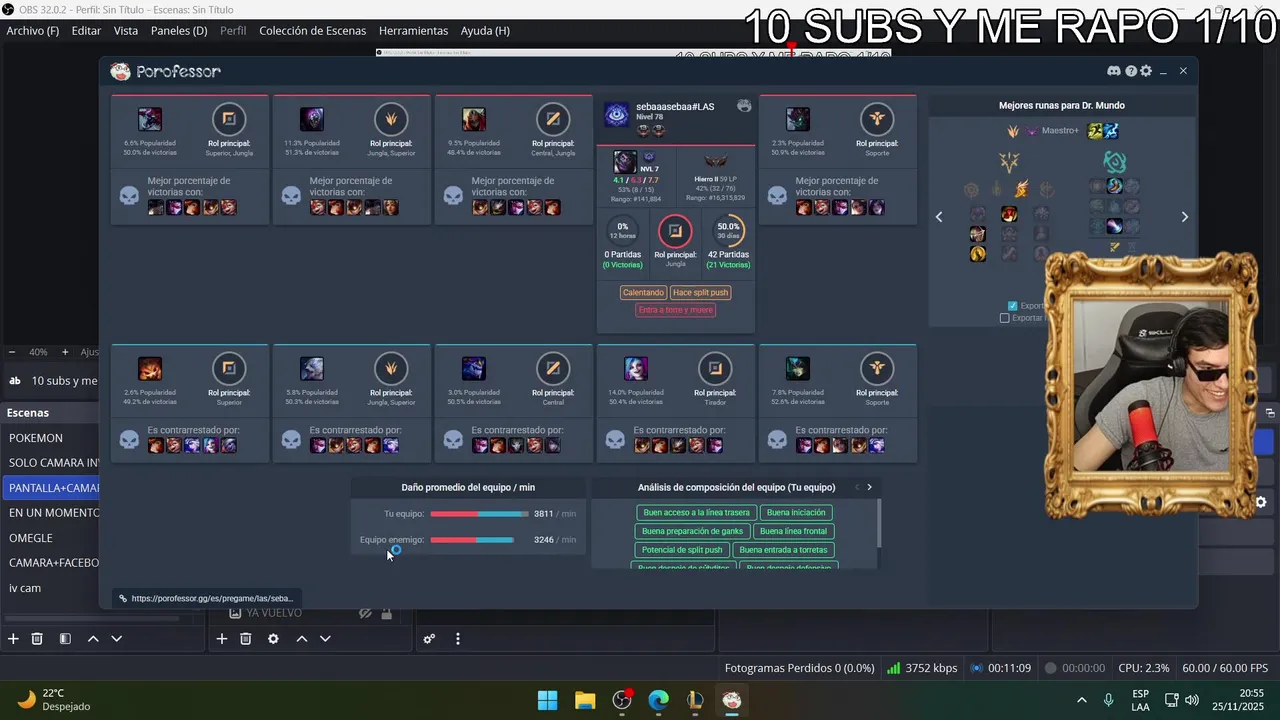Click the Buena iniciación tag
Image resolution: width=1280 pixels, height=720 pixels.
pyautogui.click(x=796, y=513)
